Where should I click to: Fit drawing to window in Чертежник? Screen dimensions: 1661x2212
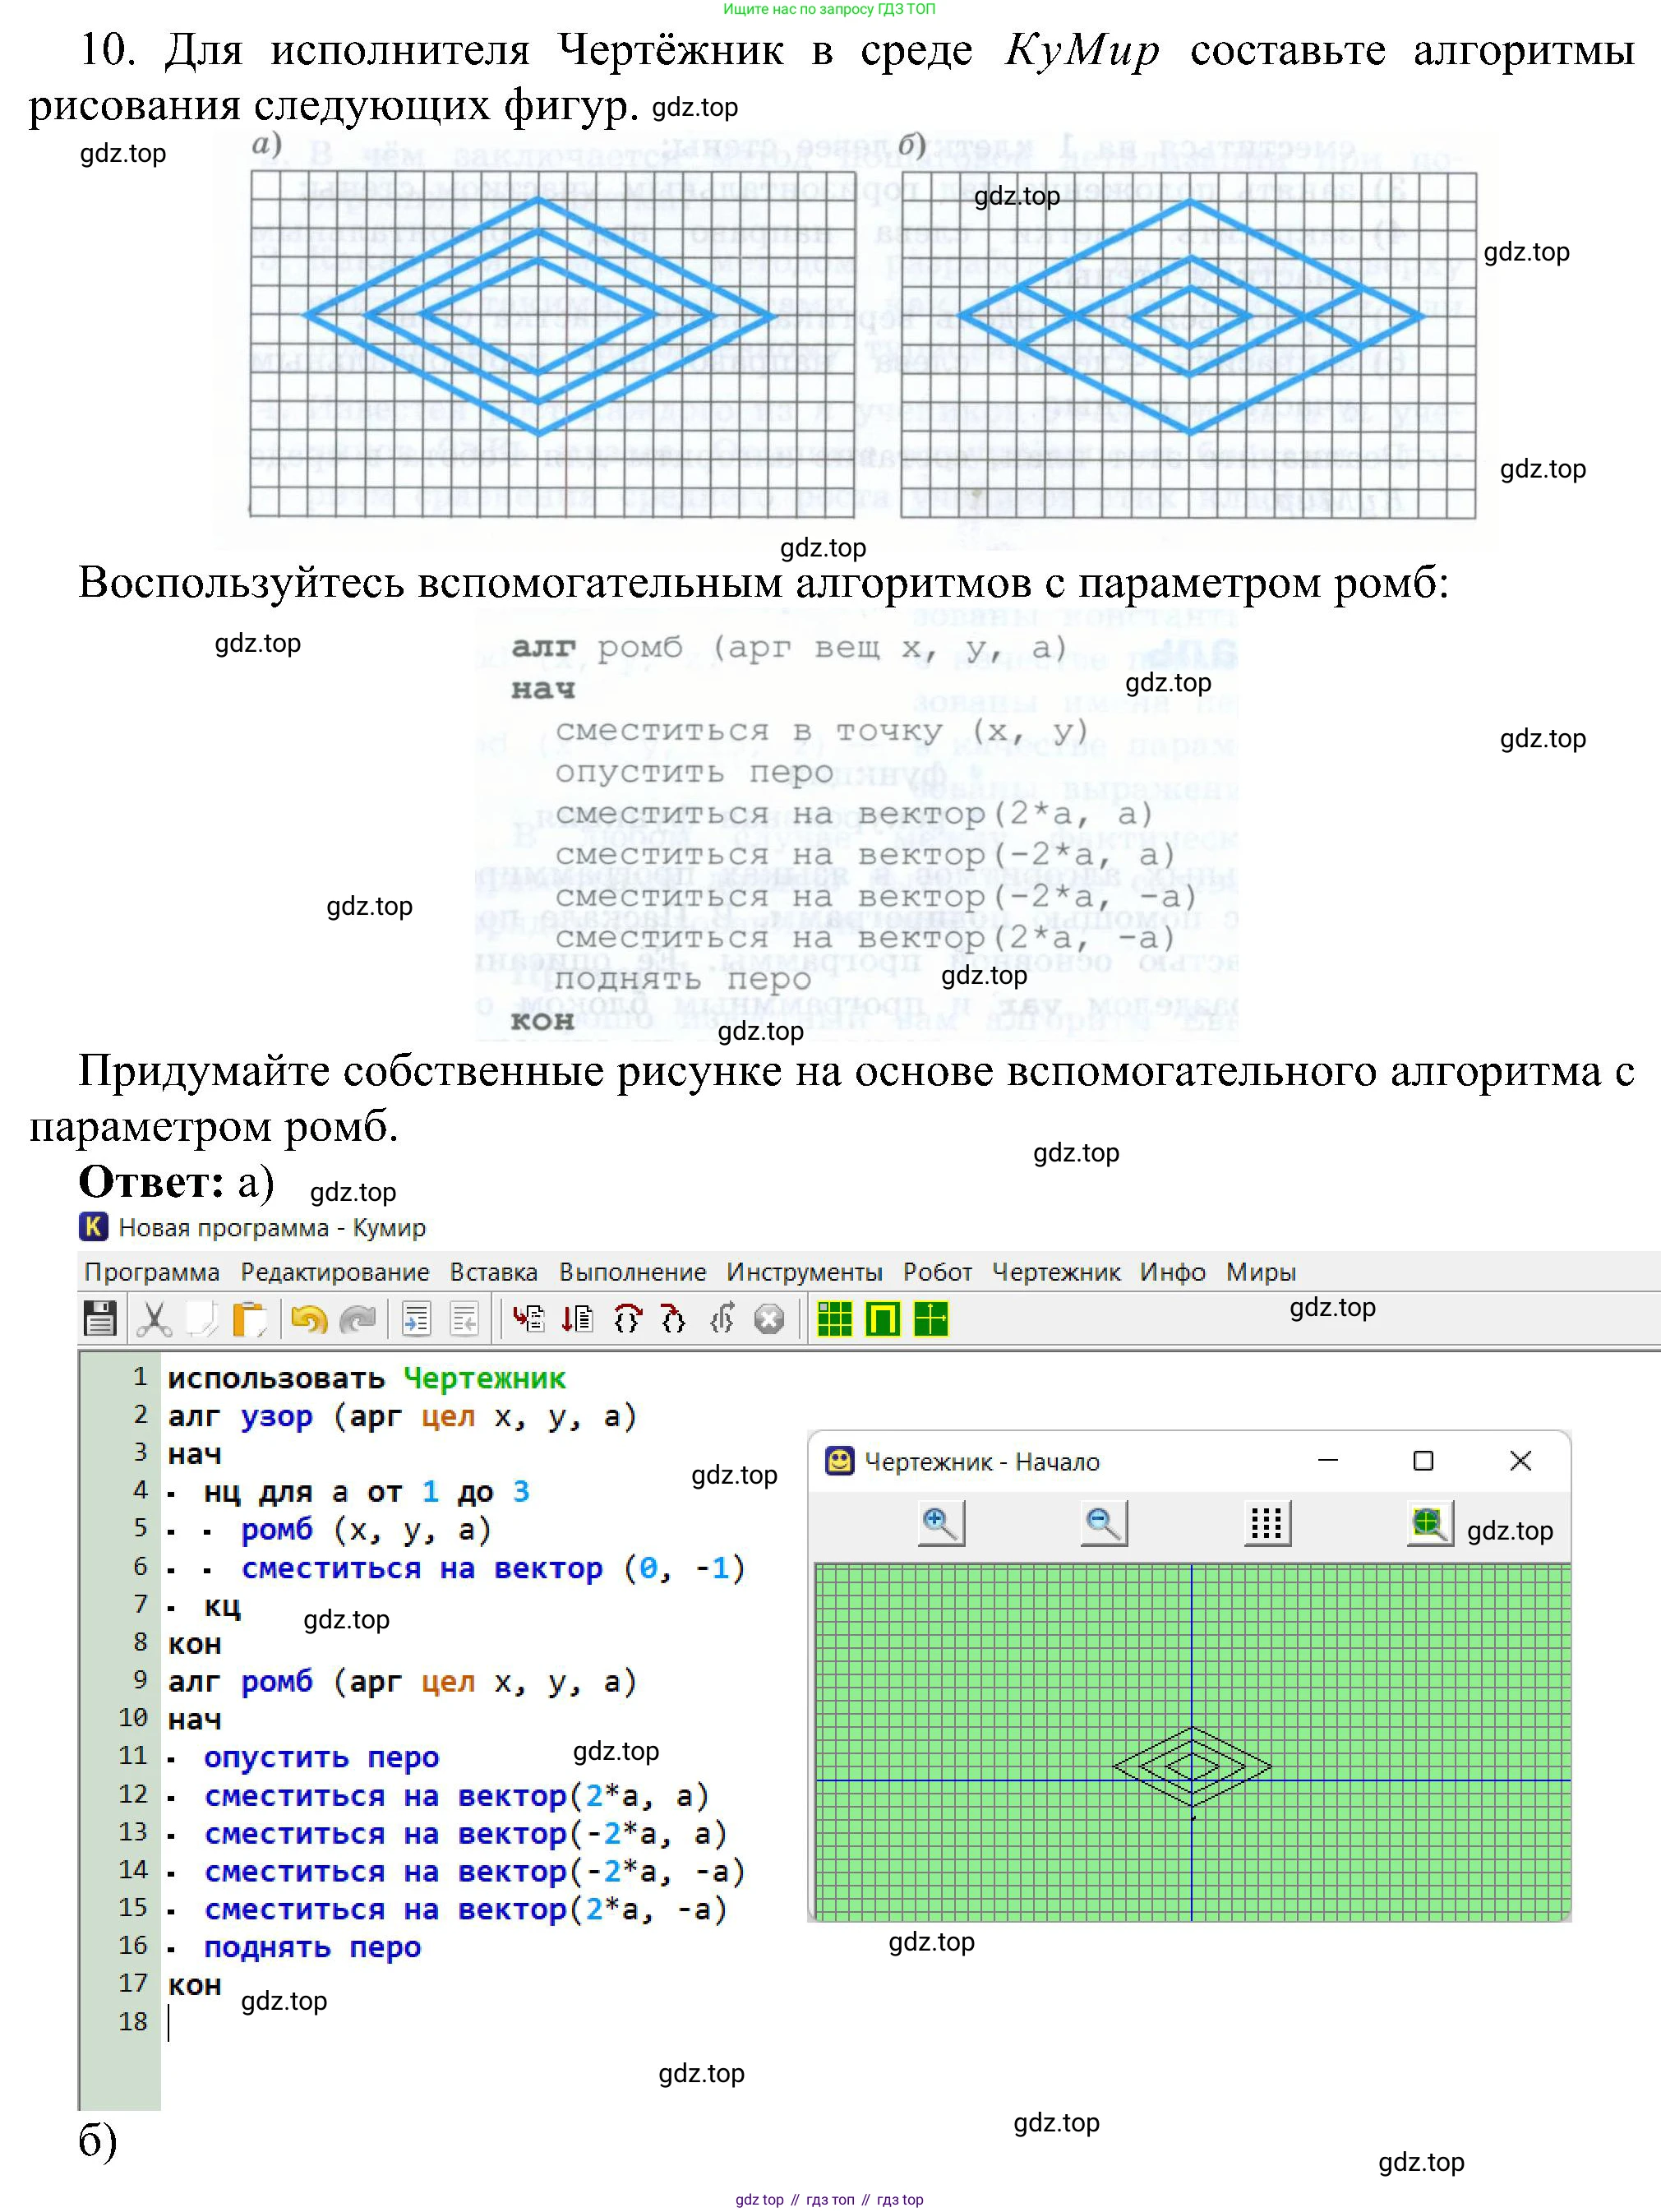click(x=1429, y=1523)
